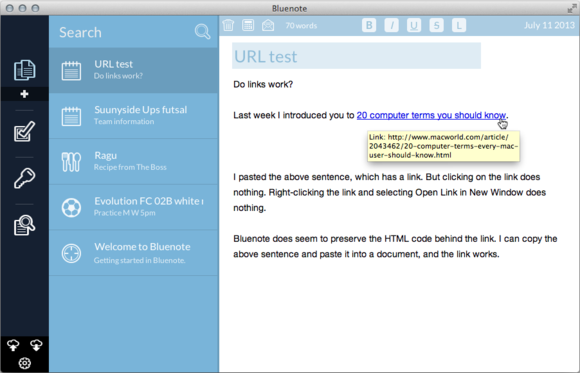Open Evolution FC 02B white note
This screenshot has height=373, width=580.
tap(134, 207)
